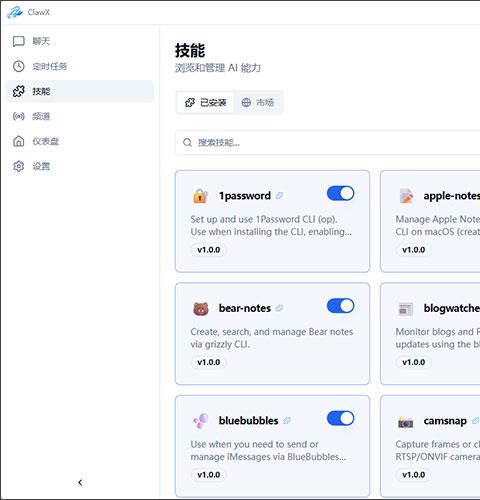Click the ClawX logo icon
The image size is (480, 500).
[x=15, y=12]
